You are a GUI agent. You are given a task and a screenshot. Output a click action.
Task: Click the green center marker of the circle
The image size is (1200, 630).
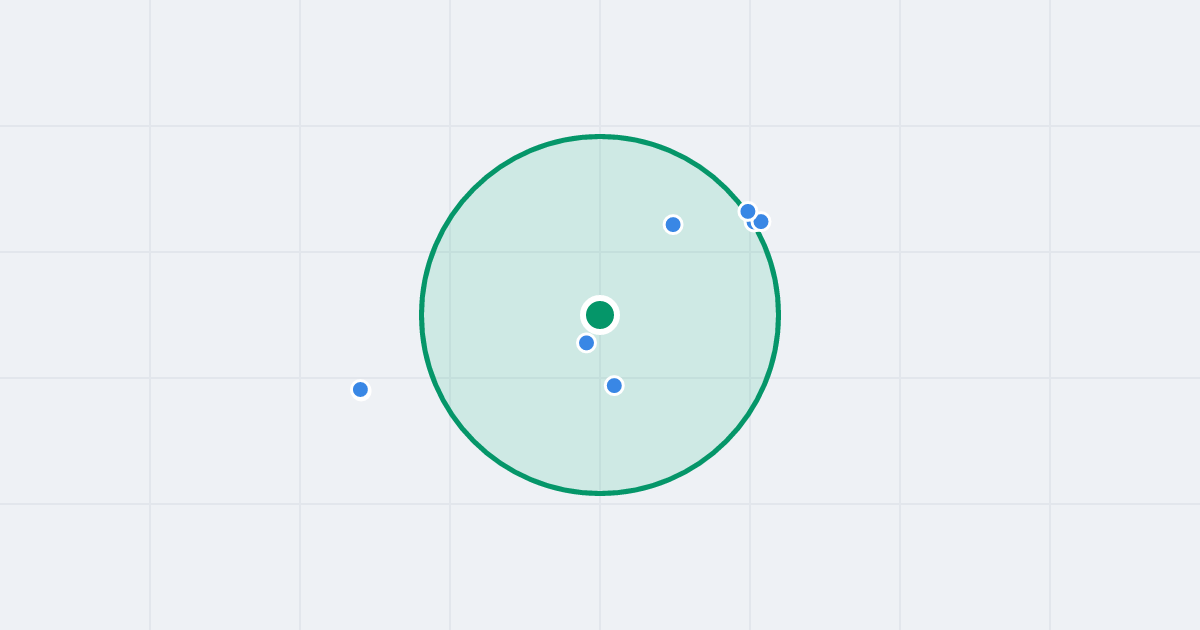[x=600, y=315]
